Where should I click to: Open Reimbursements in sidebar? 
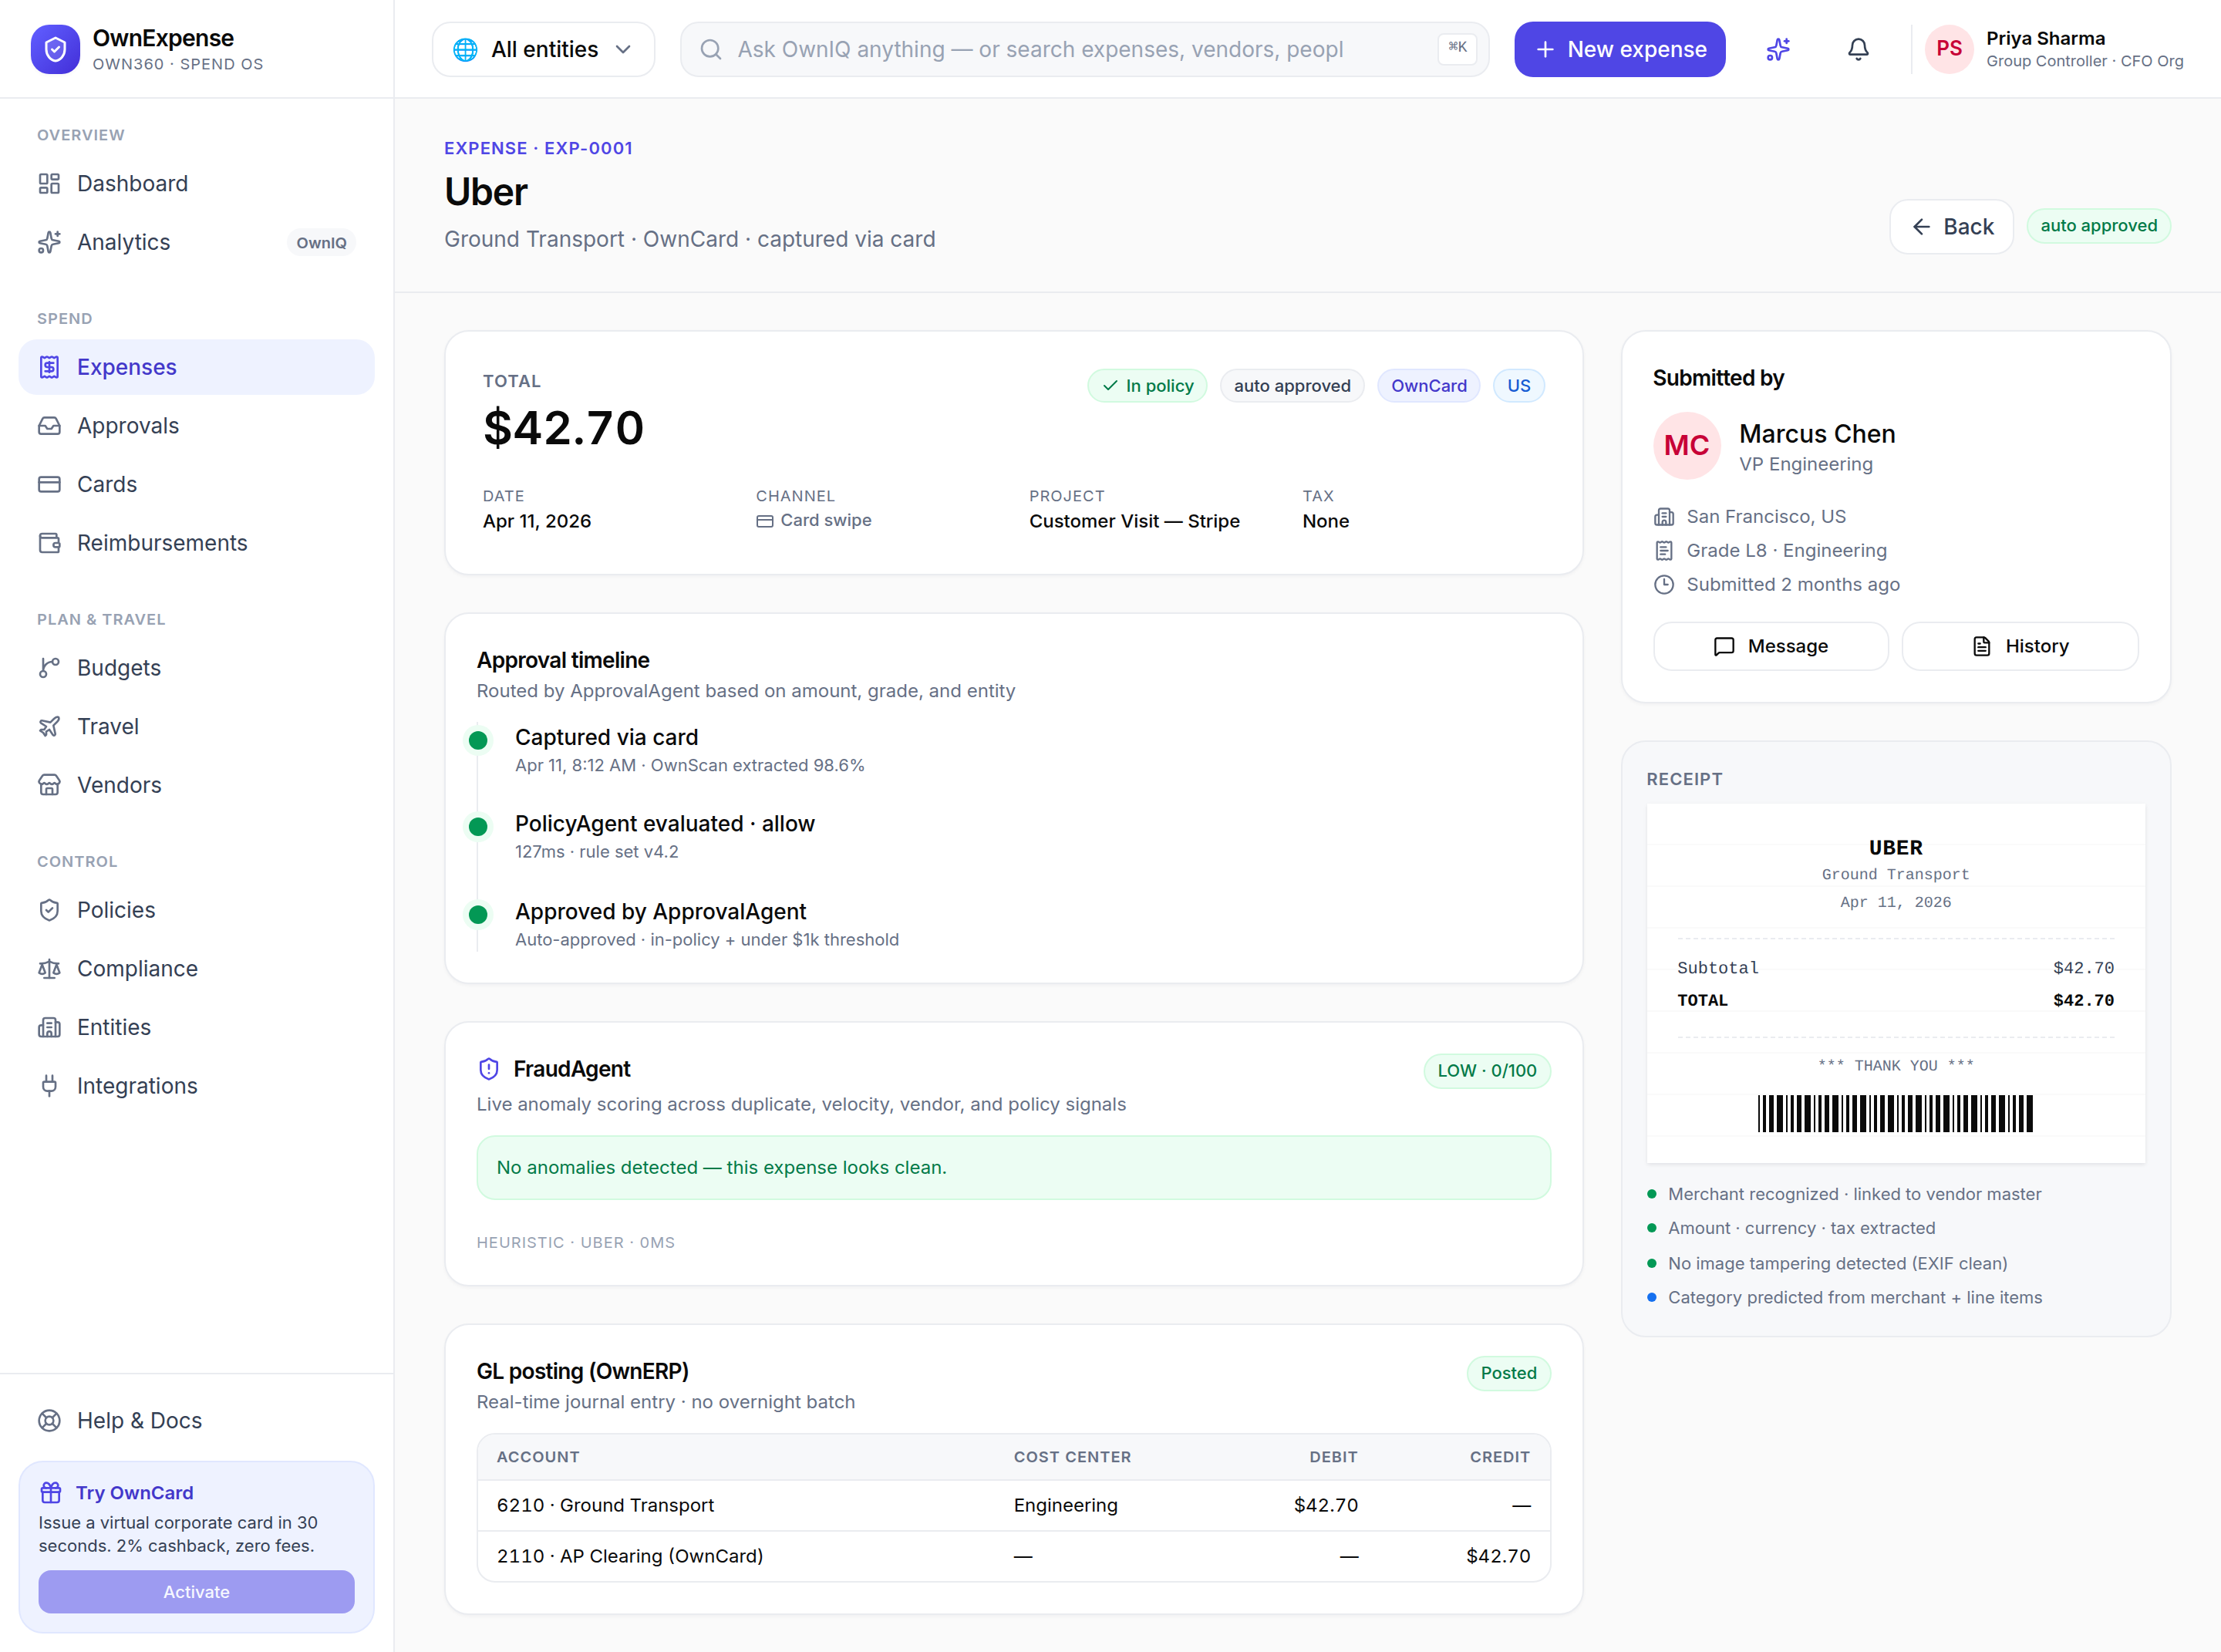(x=196, y=543)
